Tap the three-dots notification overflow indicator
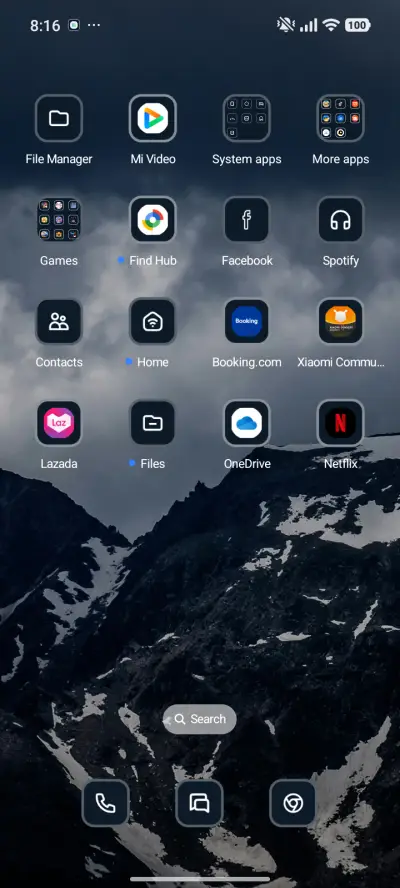The image size is (400, 888). pos(94,25)
